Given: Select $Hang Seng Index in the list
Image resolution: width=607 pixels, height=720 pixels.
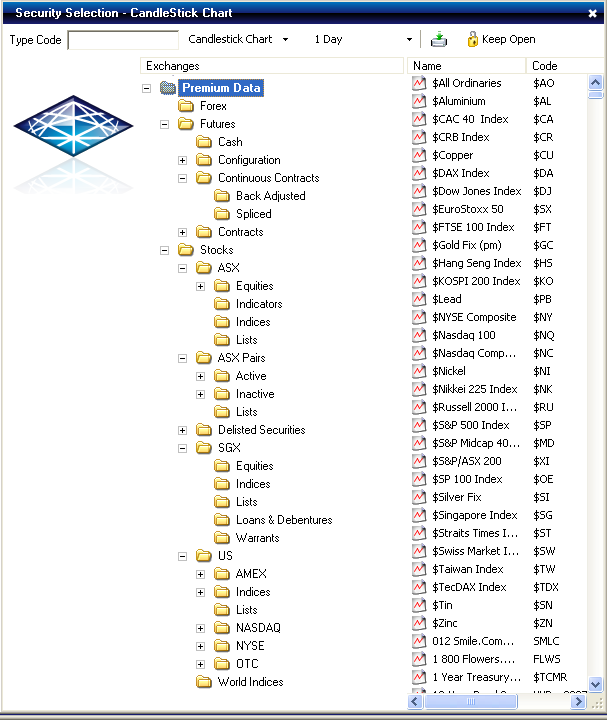Looking at the screenshot, I should point(477,263).
